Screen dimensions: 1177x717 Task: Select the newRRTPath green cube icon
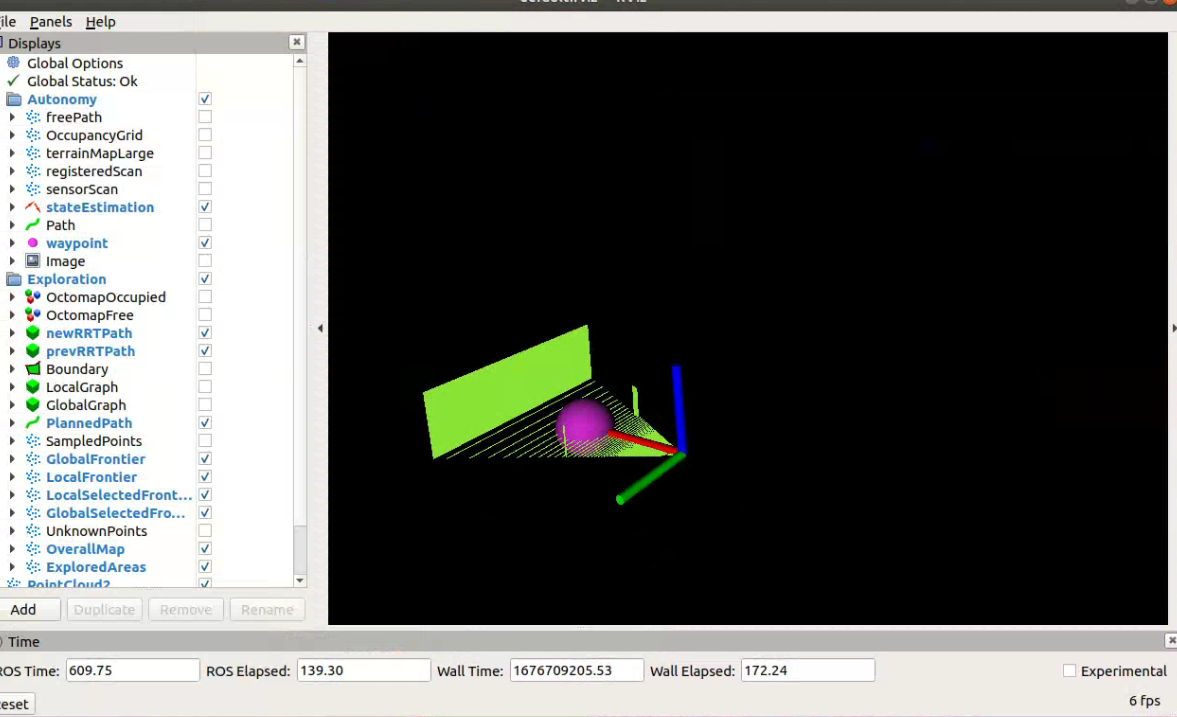33,333
